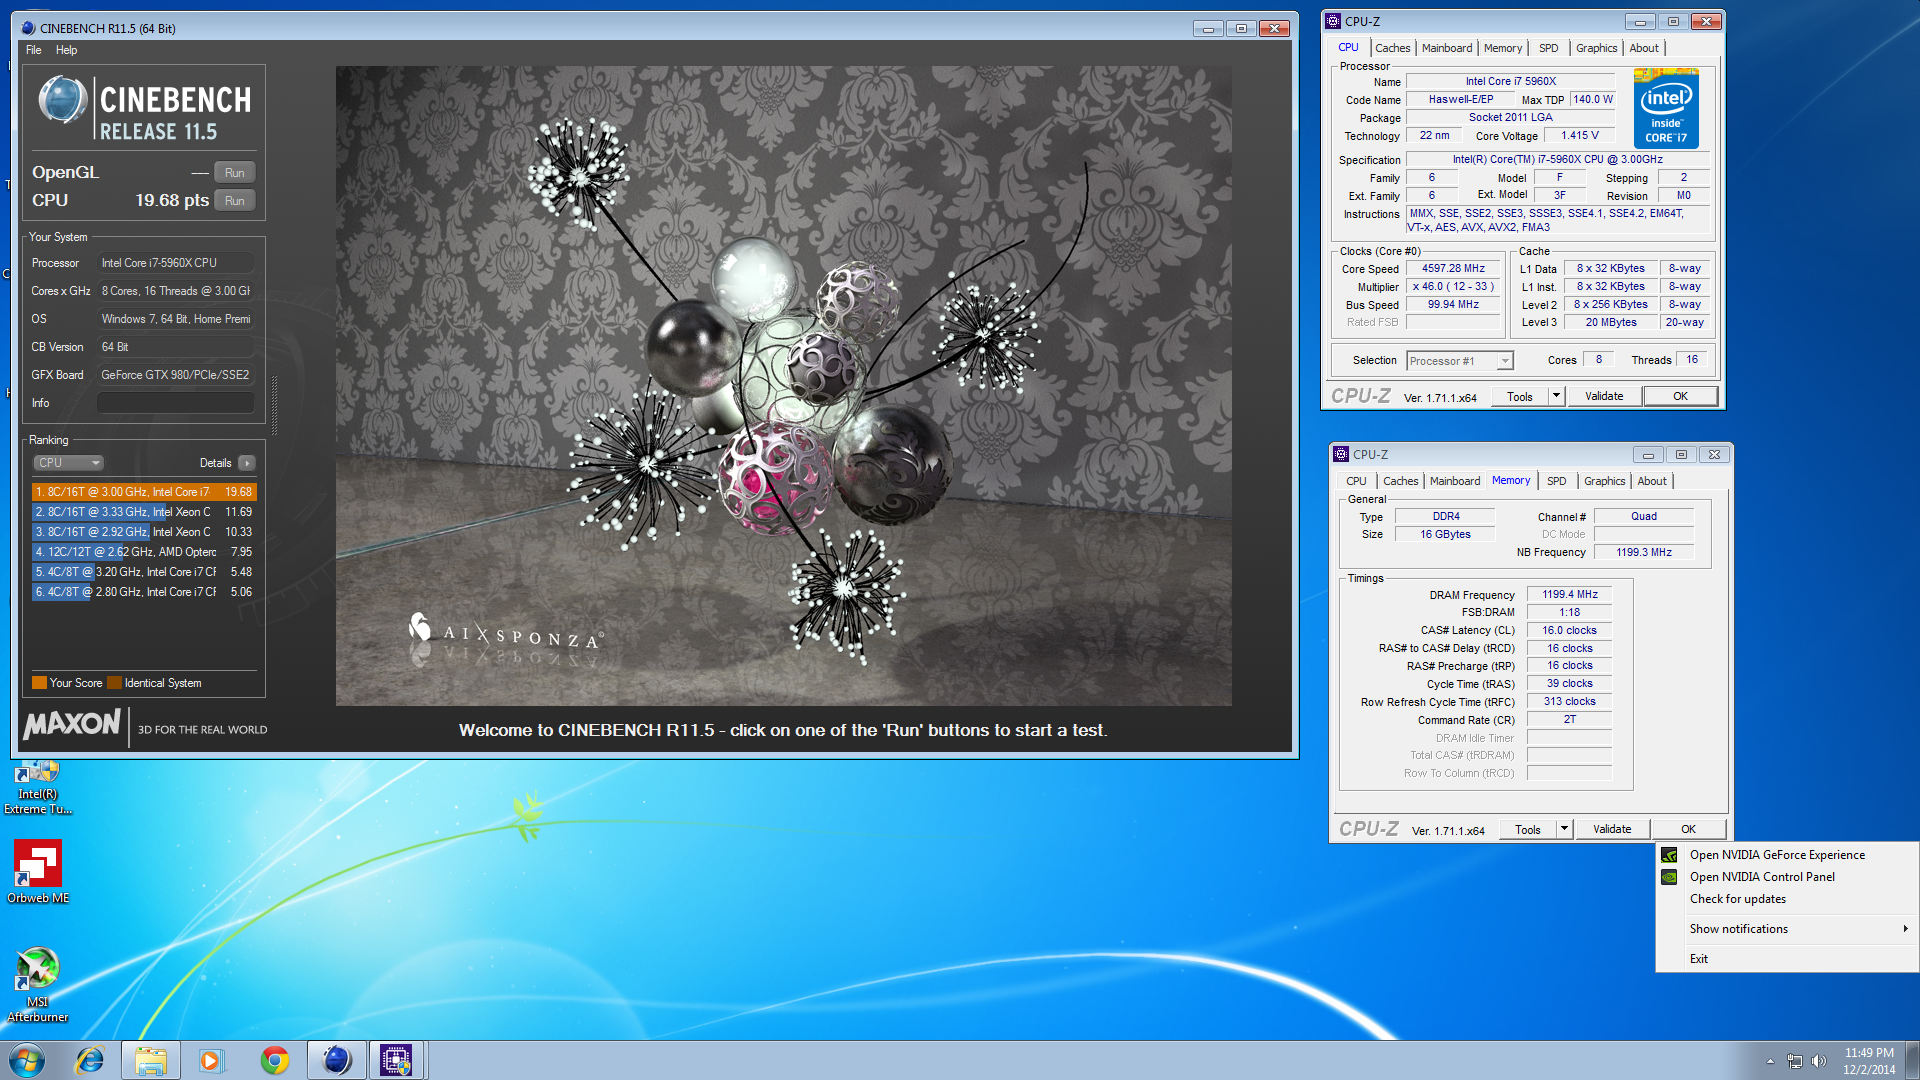Switch to SPD tab in top CPU-Z

tap(1548, 48)
